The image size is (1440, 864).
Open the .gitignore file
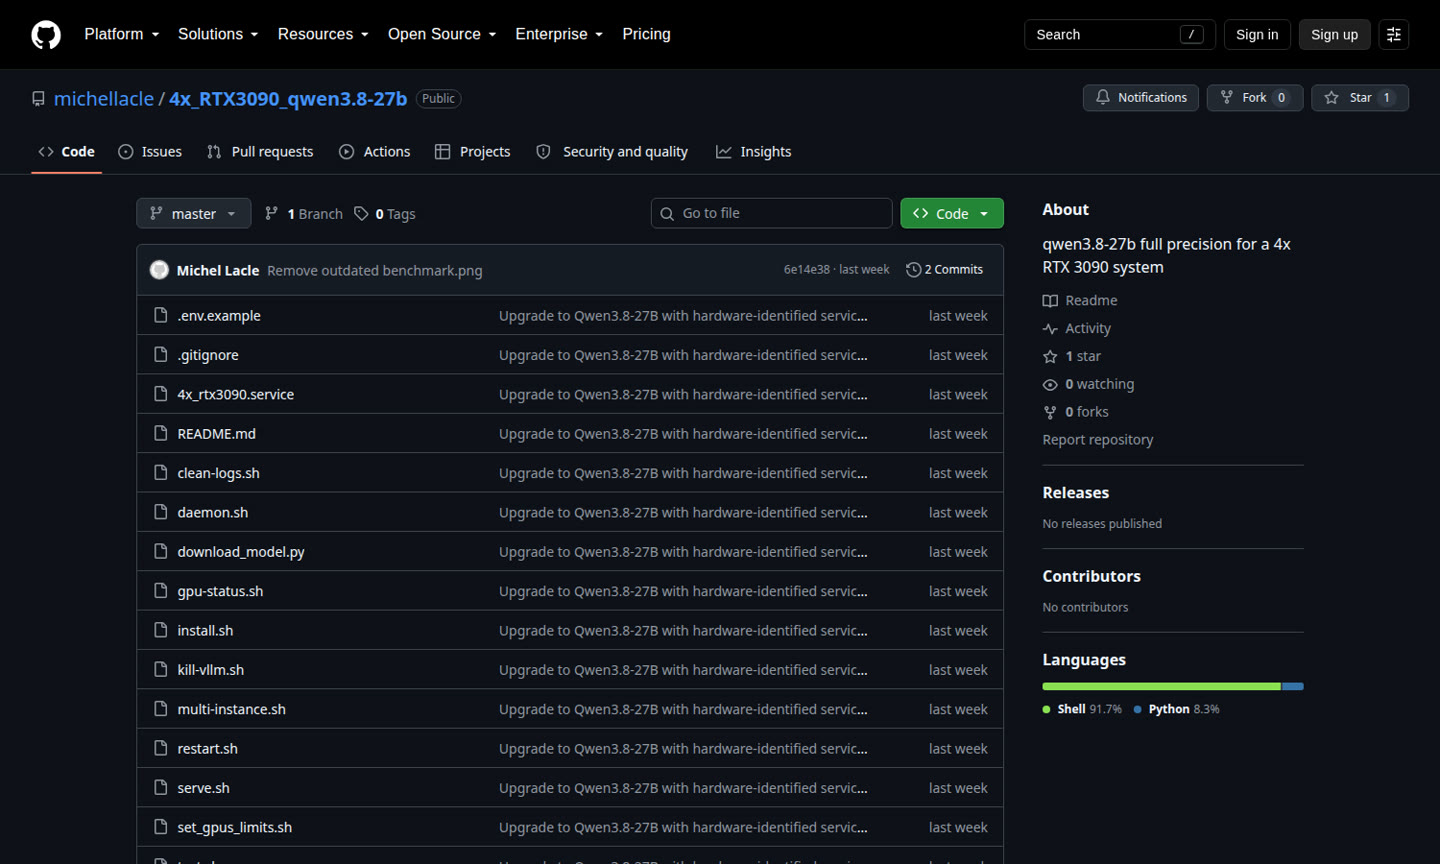coord(208,355)
